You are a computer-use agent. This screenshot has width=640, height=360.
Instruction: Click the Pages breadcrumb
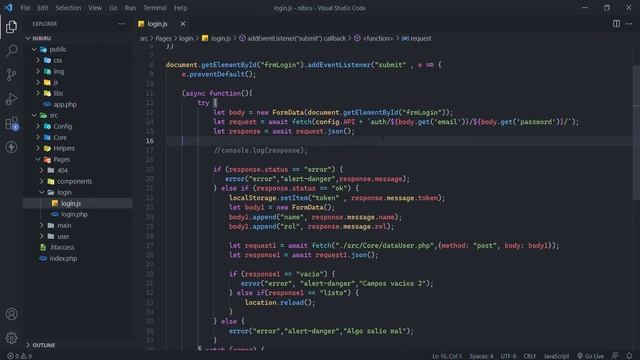(163, 38)
